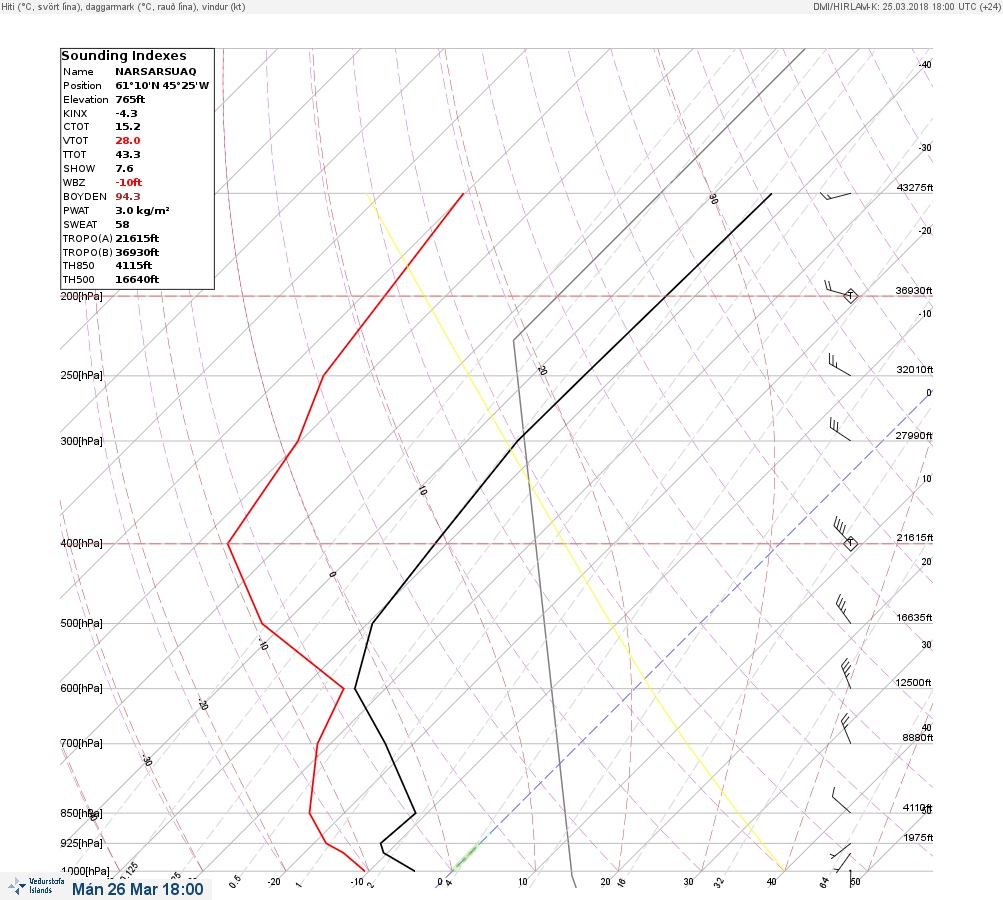Click the 27990ft altitude label
Screen dimensions: 1003x900
click(x=914, y=436)
